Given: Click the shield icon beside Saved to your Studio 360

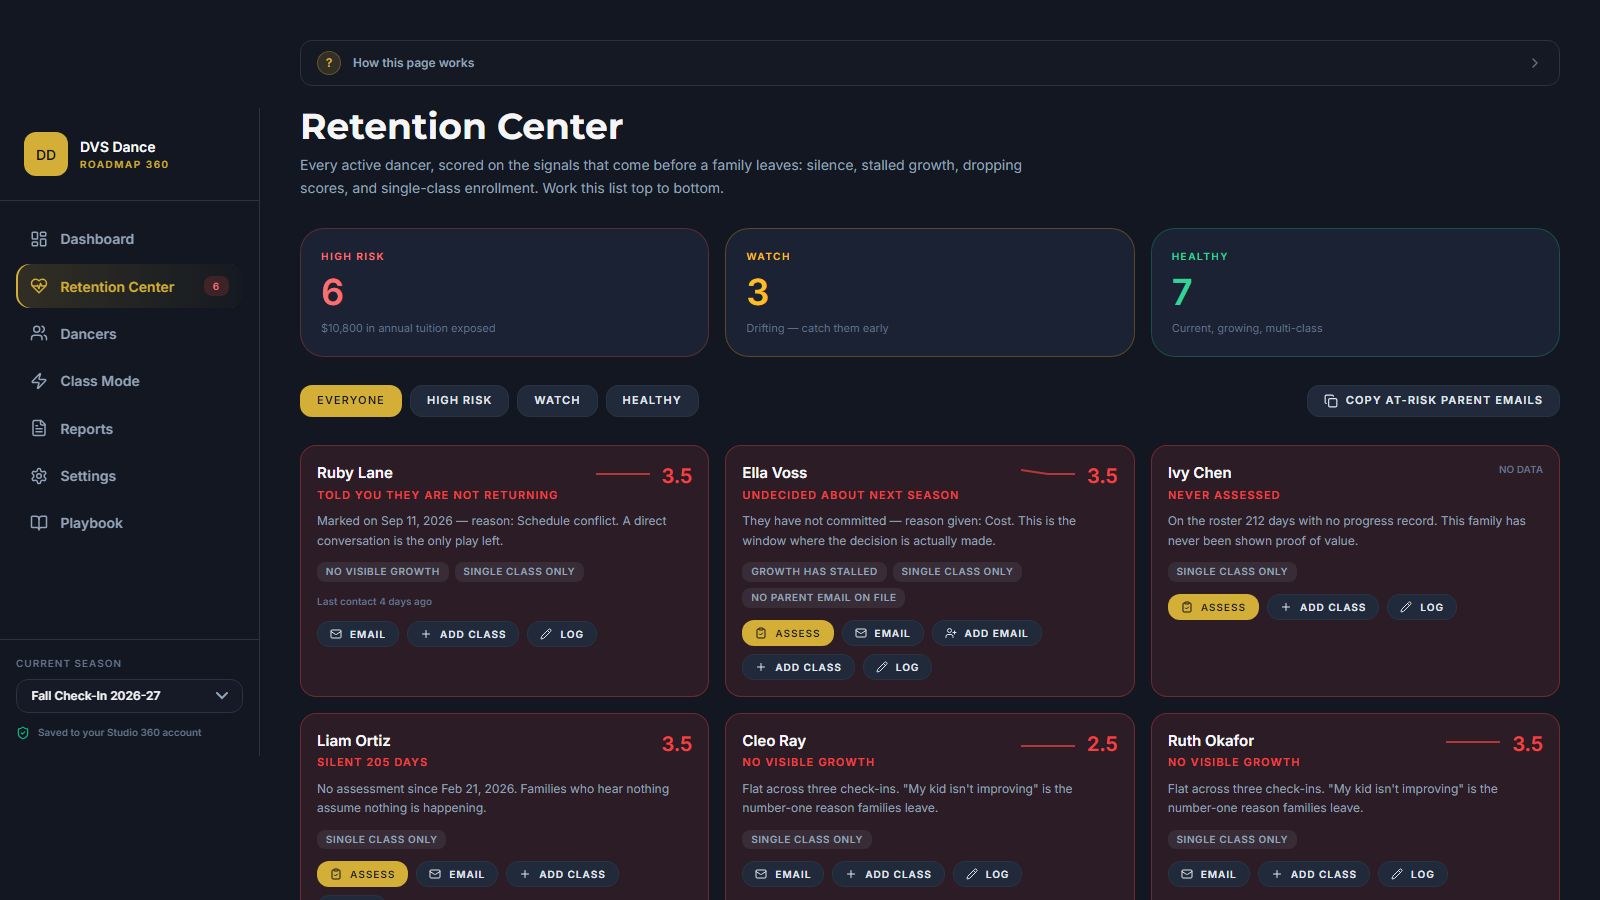Looking at the screenshot, I should coord(23,733).
